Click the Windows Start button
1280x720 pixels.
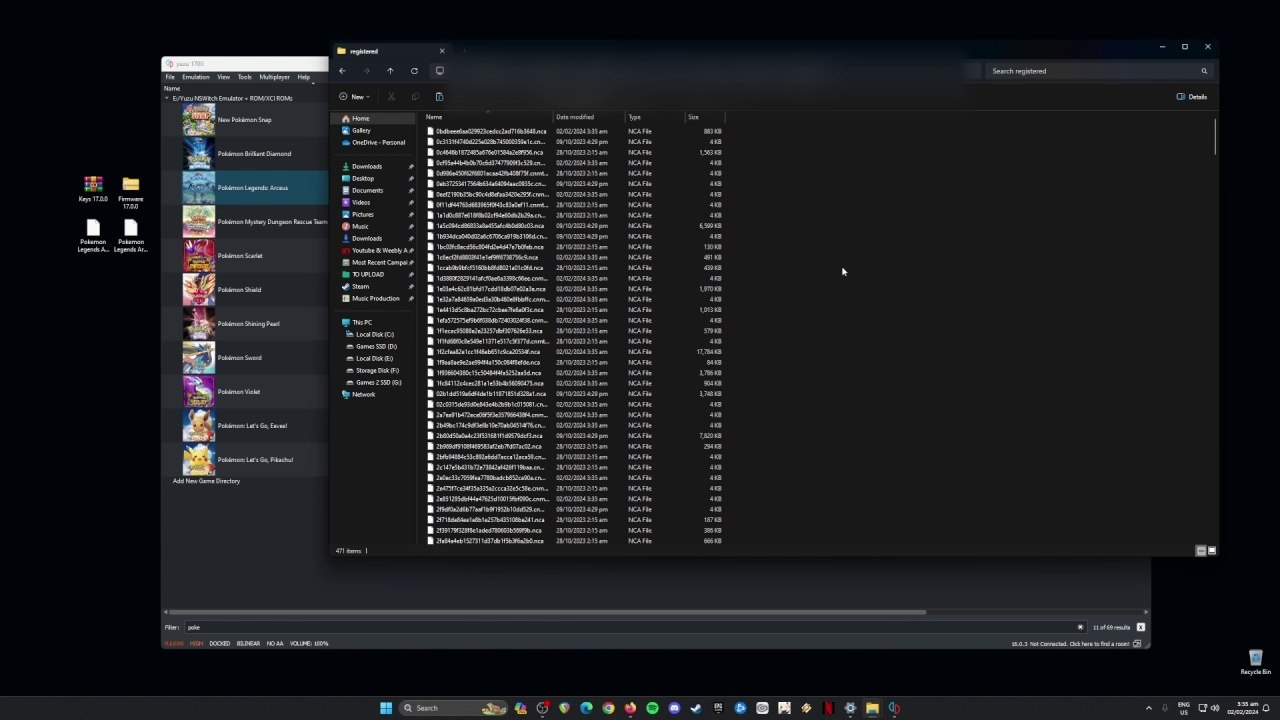(x=386, y=708)
